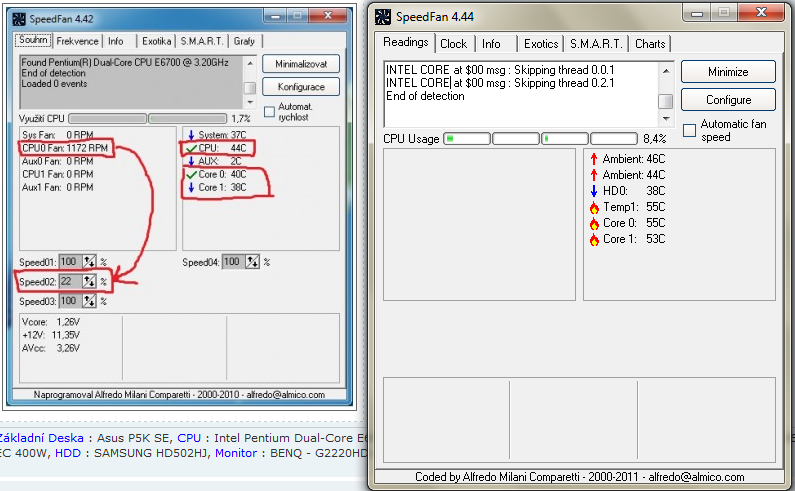Image resolution: width=795 pixels, height=491 pixels.
Task: Click the Speed03 value field
Action: click(x=70, y=301)
